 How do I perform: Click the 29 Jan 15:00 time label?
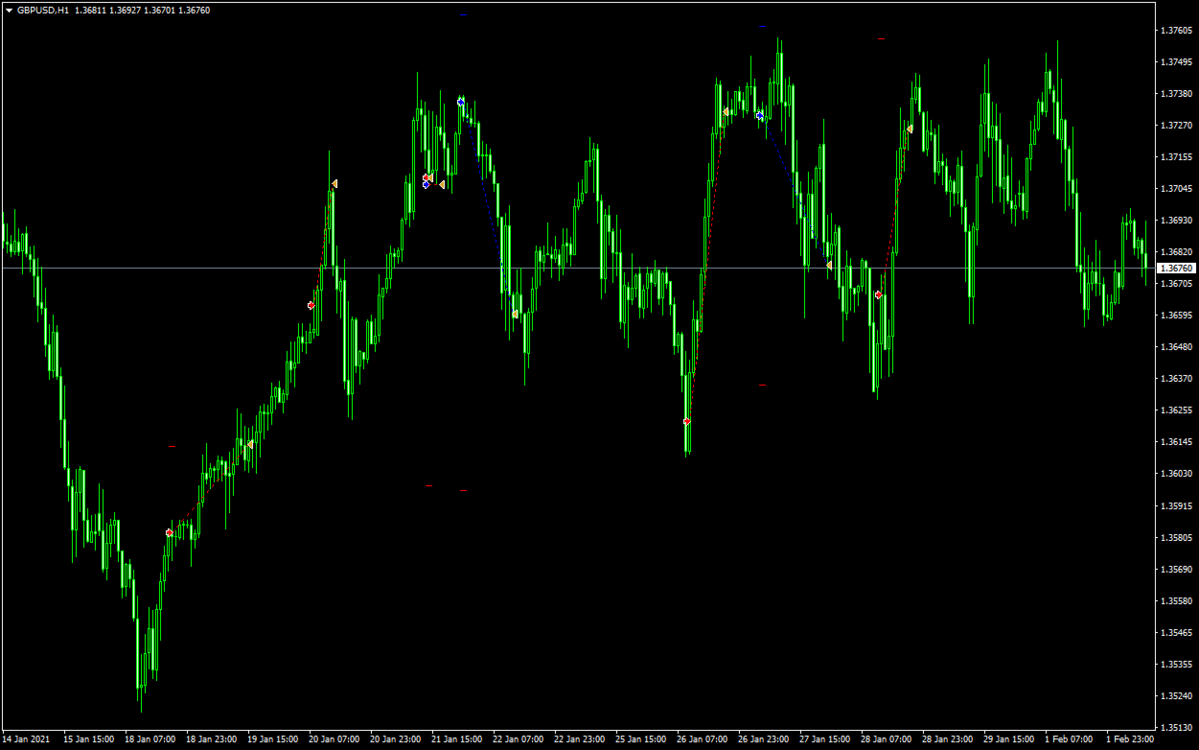click(1009, 739)
